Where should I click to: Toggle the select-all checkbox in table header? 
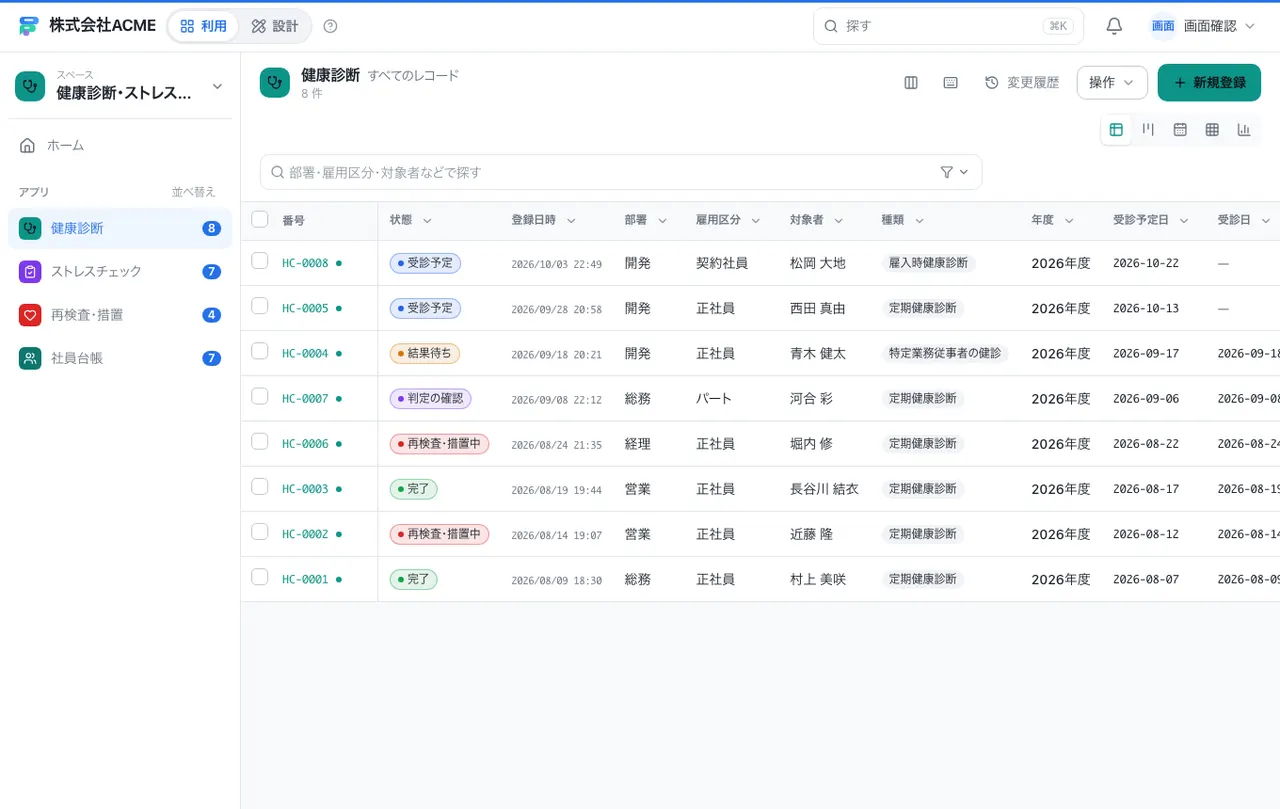pos(260,219)
